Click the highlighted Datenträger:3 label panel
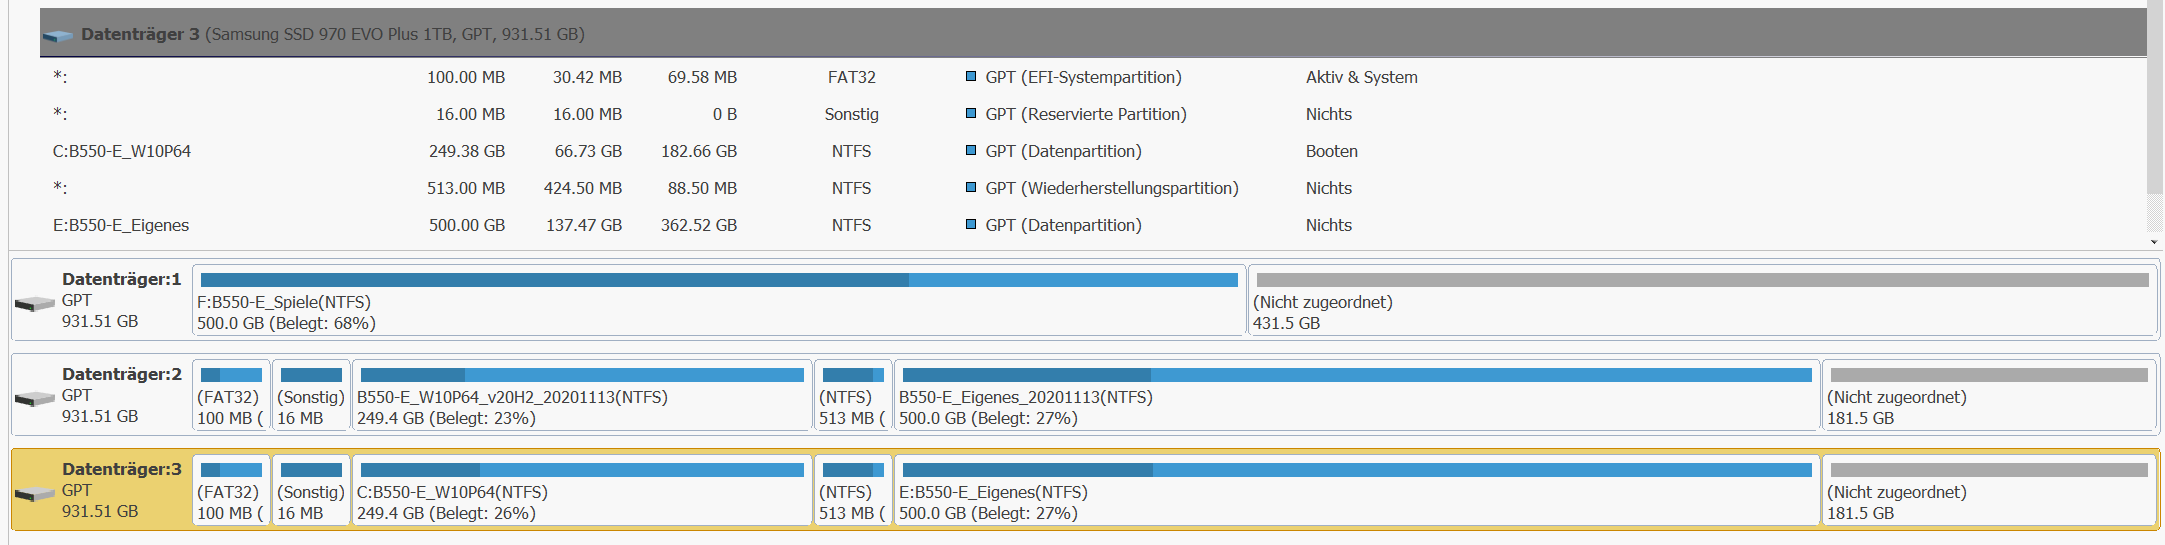This screenshot has height=545, width=2165. click(101, 490)
